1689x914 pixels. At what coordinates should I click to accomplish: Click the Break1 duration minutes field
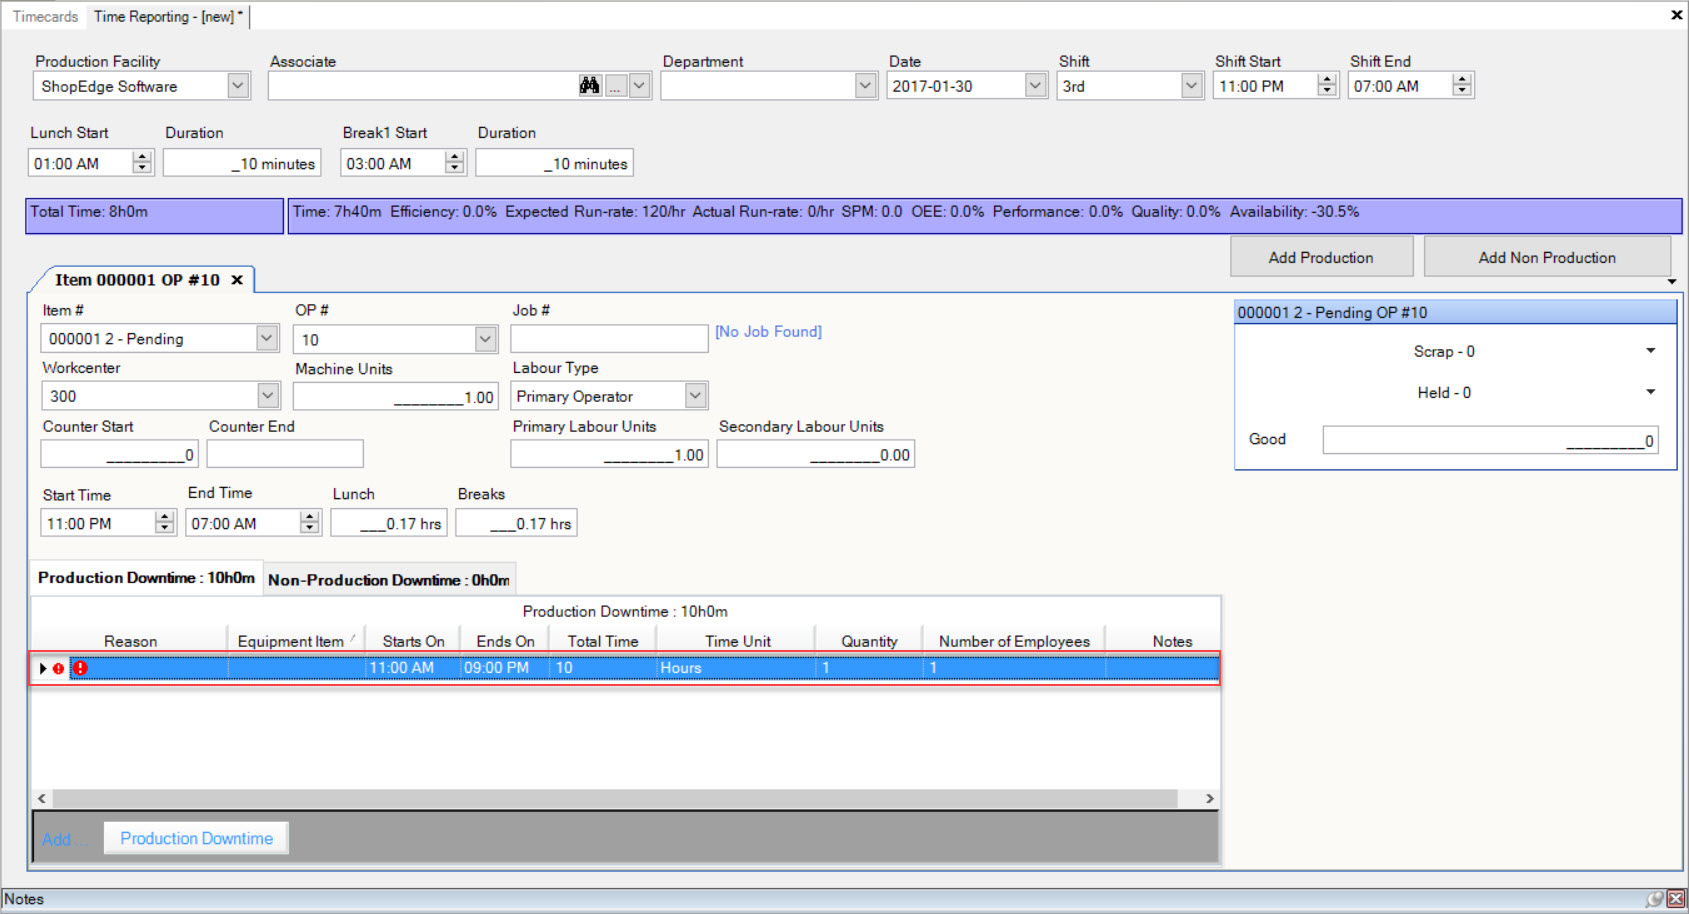(x=554, y=163)
